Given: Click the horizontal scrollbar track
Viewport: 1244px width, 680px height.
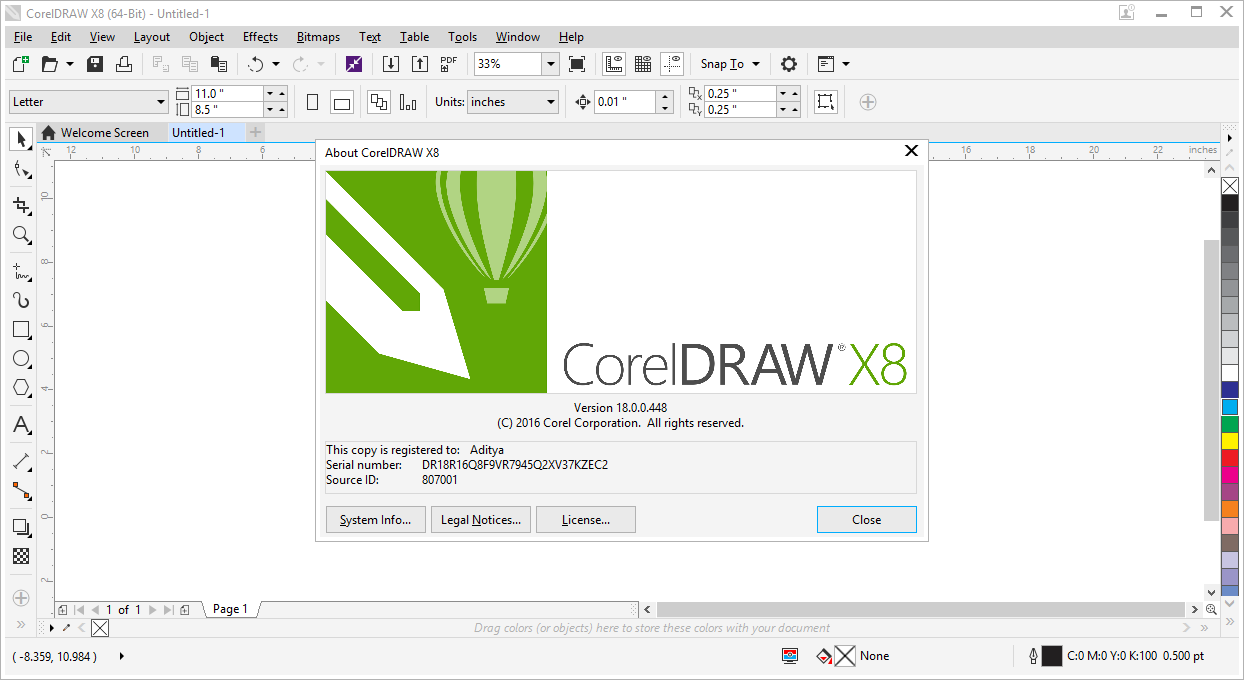Looking at the screenshot, I should (920, 609).
